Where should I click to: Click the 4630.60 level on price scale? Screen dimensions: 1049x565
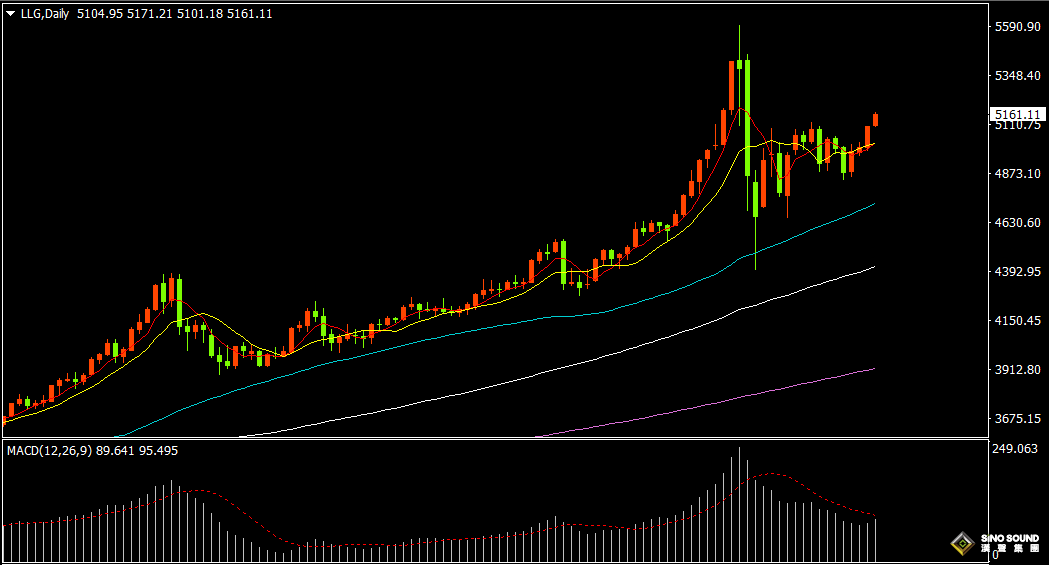[1017, 223]
